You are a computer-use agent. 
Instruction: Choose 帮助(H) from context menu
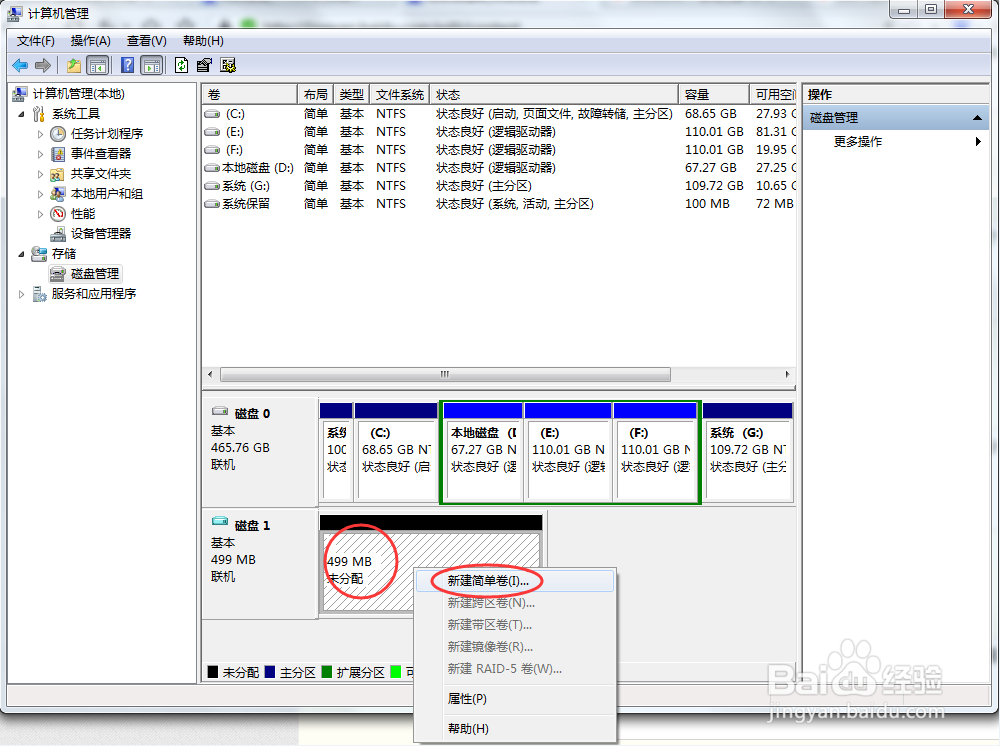(x=515, y=728)
